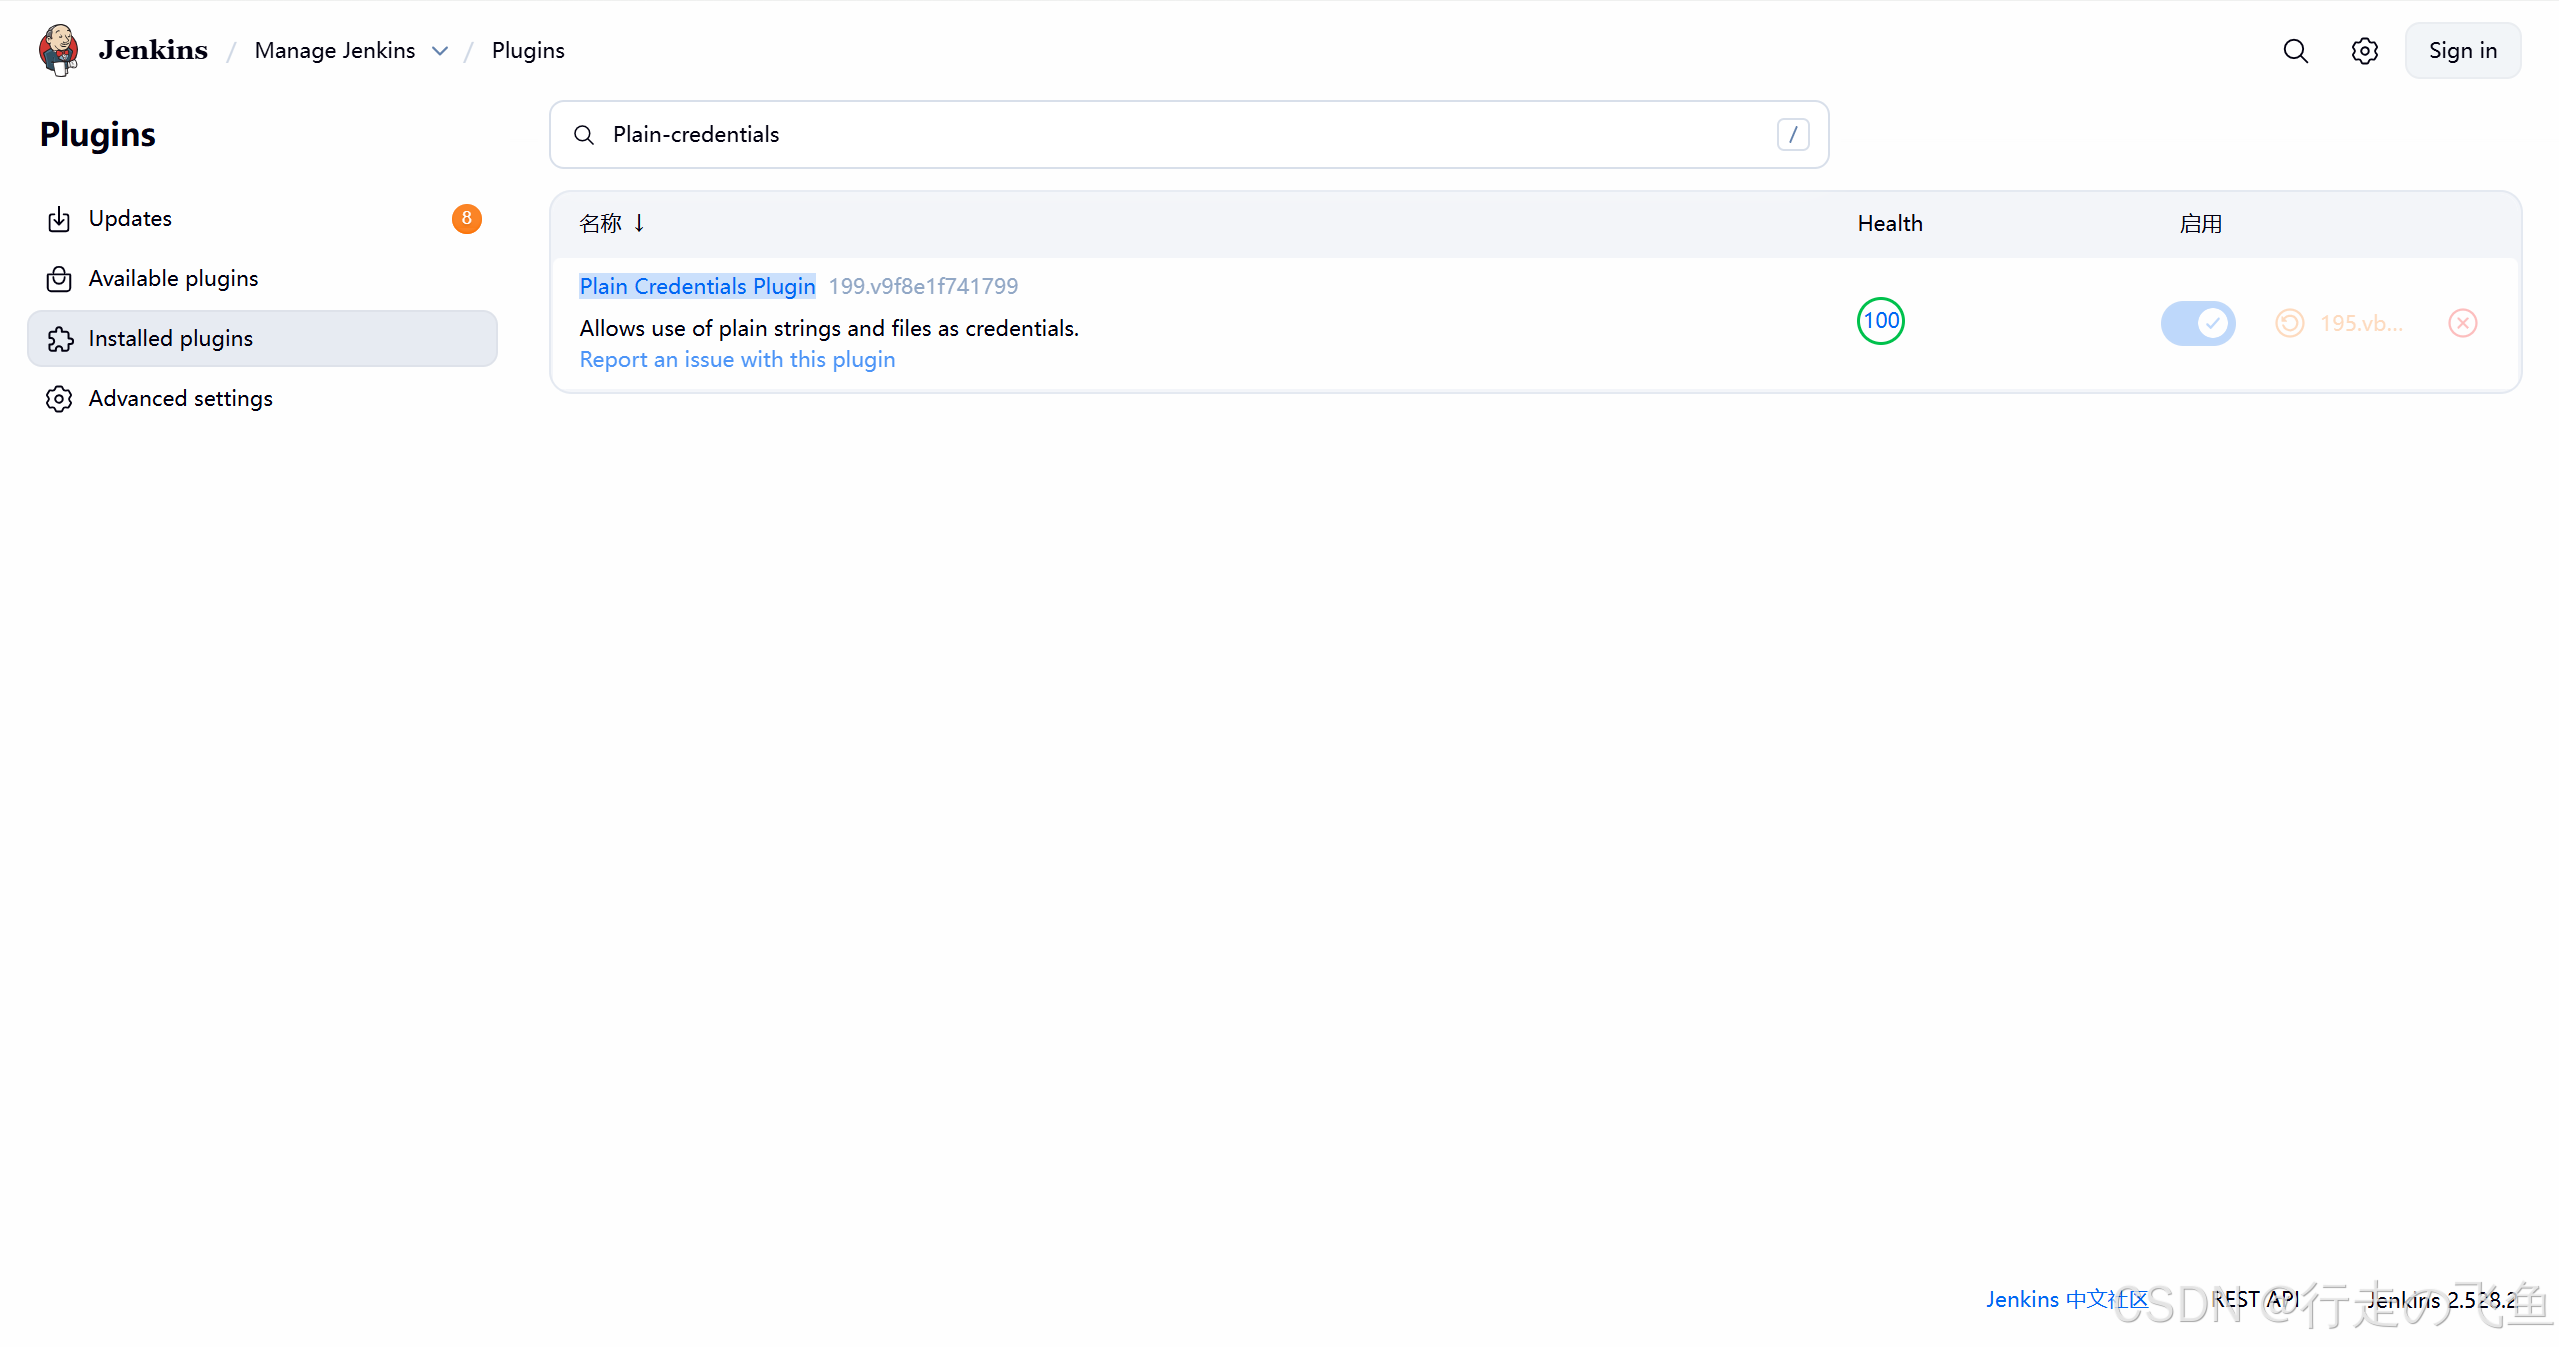Click the slash shortcut hint in search
This screenshot has height=1347, width=2559.
pyautogui.click(x=1793, y=134)
